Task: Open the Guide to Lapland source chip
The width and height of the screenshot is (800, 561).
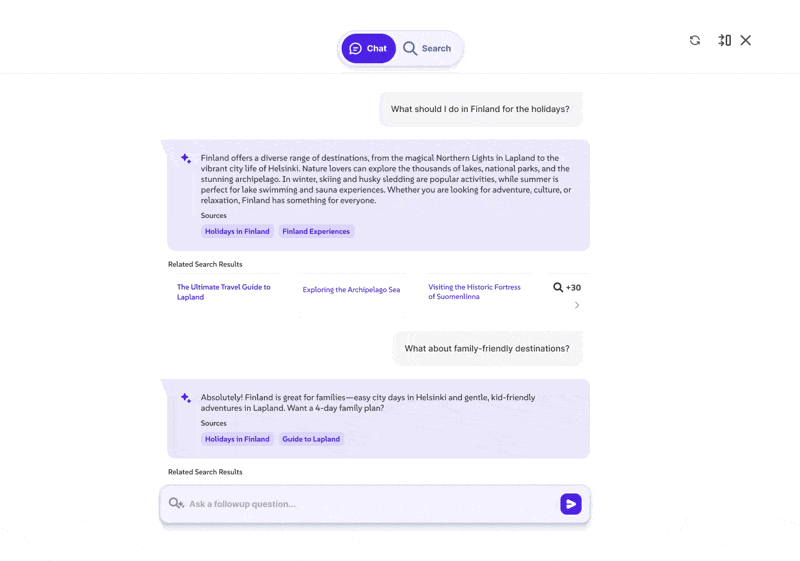Action: (x=311, y=439)
